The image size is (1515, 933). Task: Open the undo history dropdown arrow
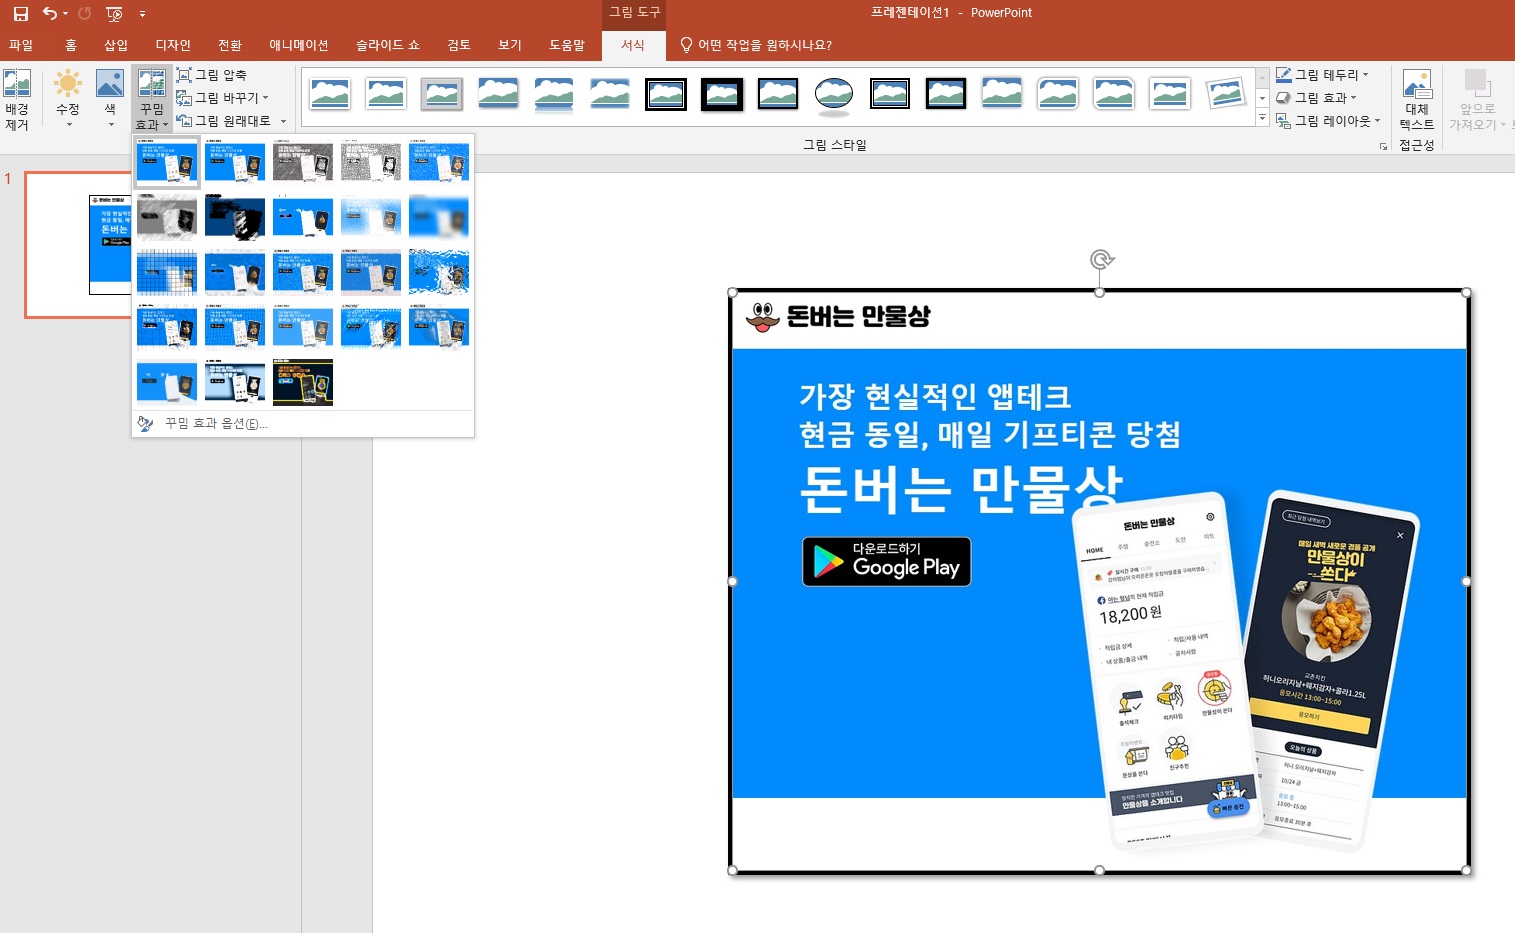click(65, 14)
